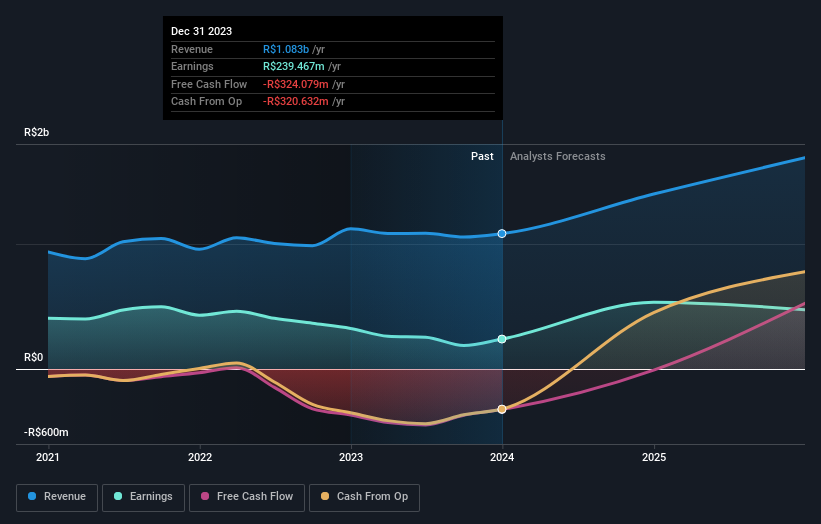Click the 2024 x-axis label
This screenshot has height=524, width=821.
(x=502, y=458)
